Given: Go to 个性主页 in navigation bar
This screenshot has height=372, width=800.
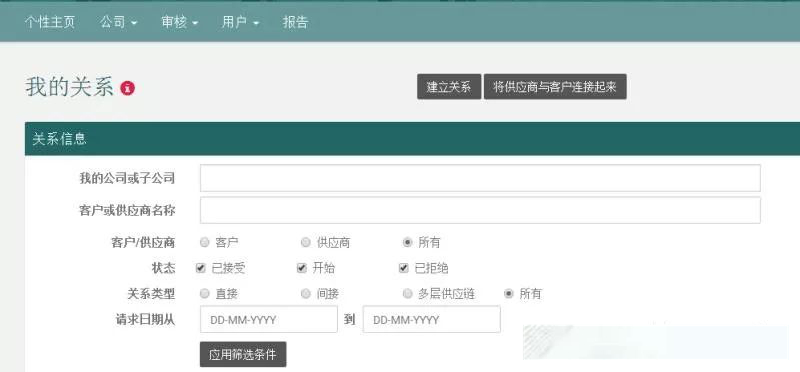Looking at the screenshot, I should click(50, 22).
